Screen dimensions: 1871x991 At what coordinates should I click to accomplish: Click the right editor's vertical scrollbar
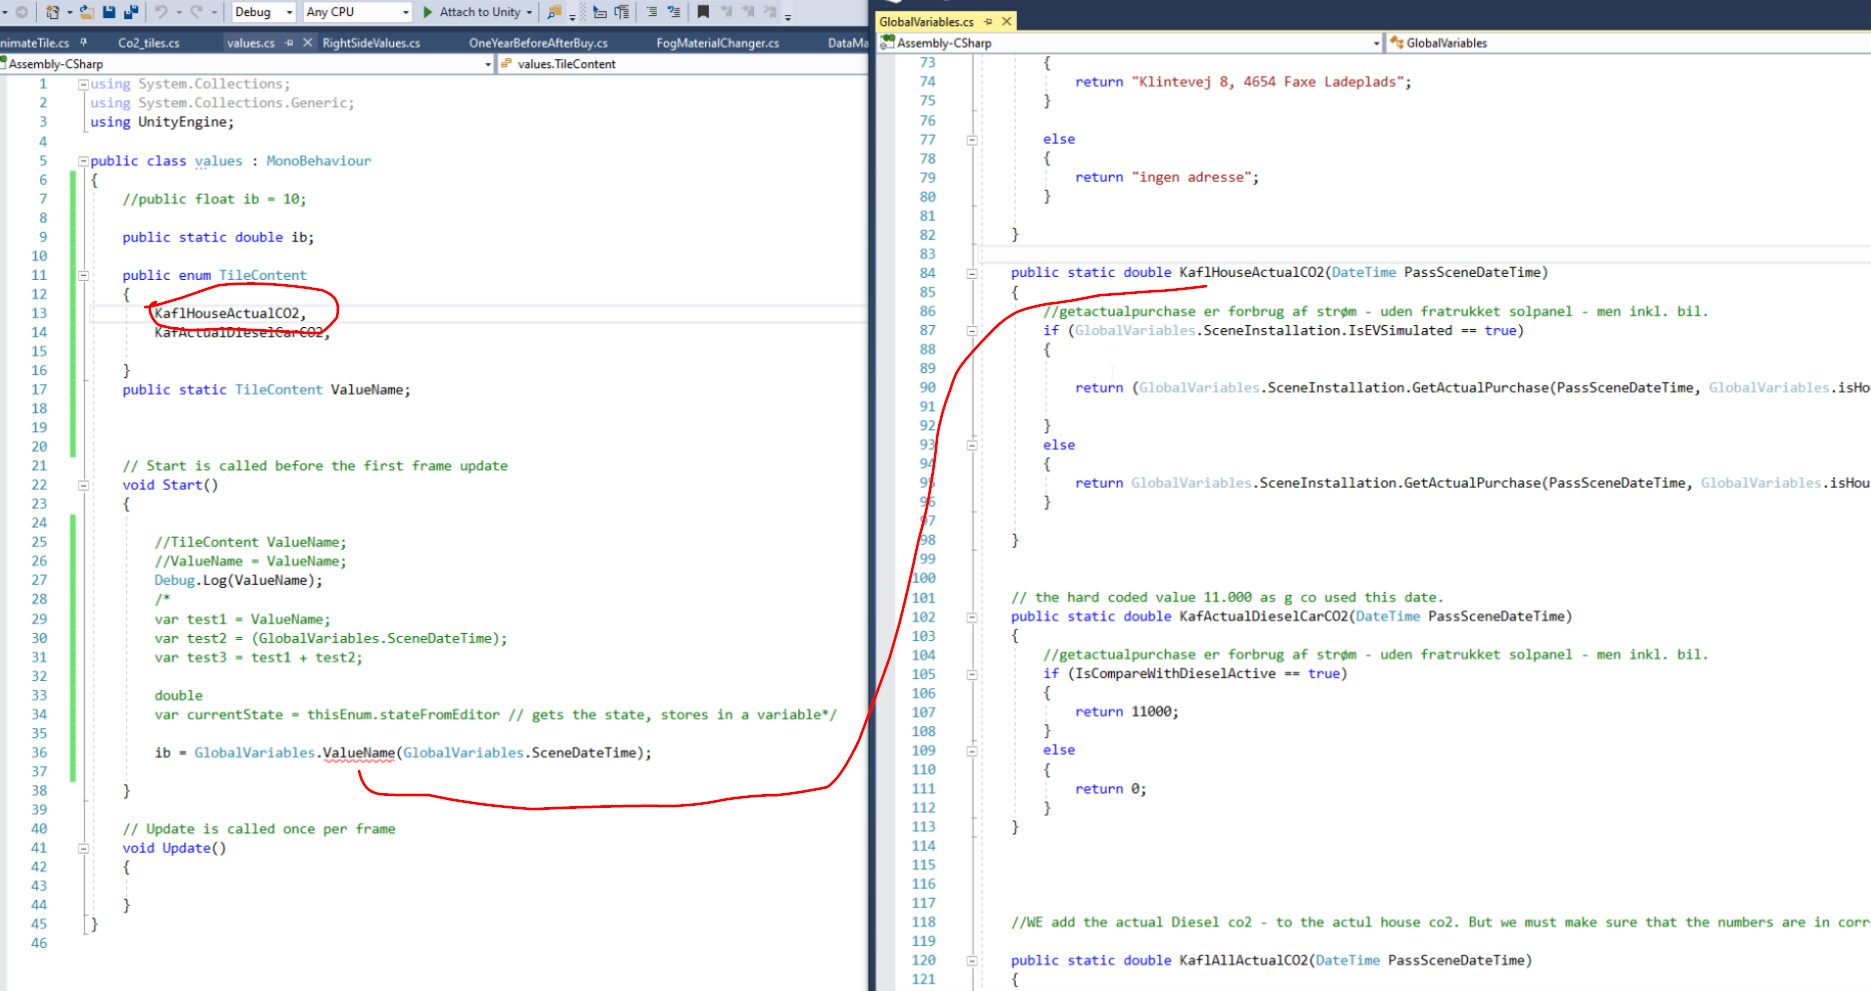(1866, 500)
